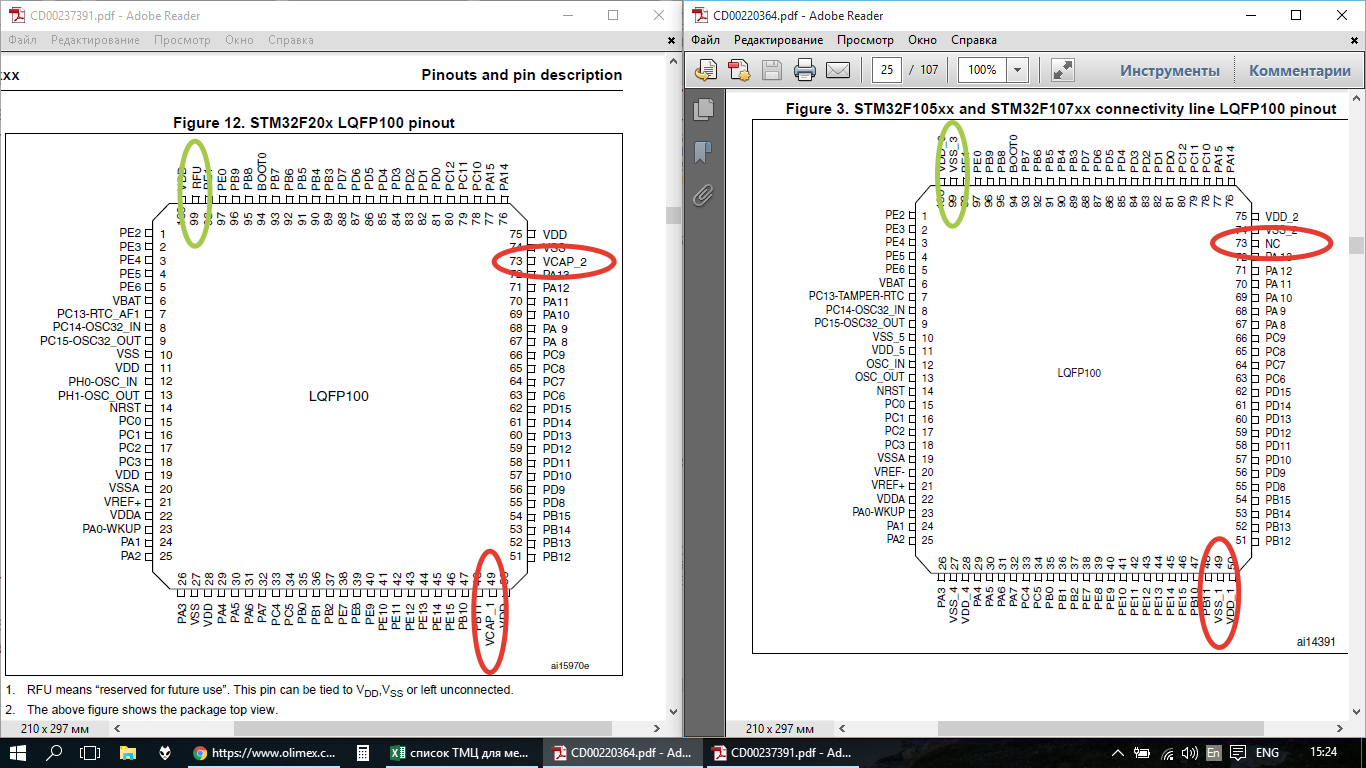Image resolution: width=1366 pixels, height=768 pixels.
Task: Switch to CD00220364.pdf taskbar button
Action: pyautogui.click(x=622, y=752)
